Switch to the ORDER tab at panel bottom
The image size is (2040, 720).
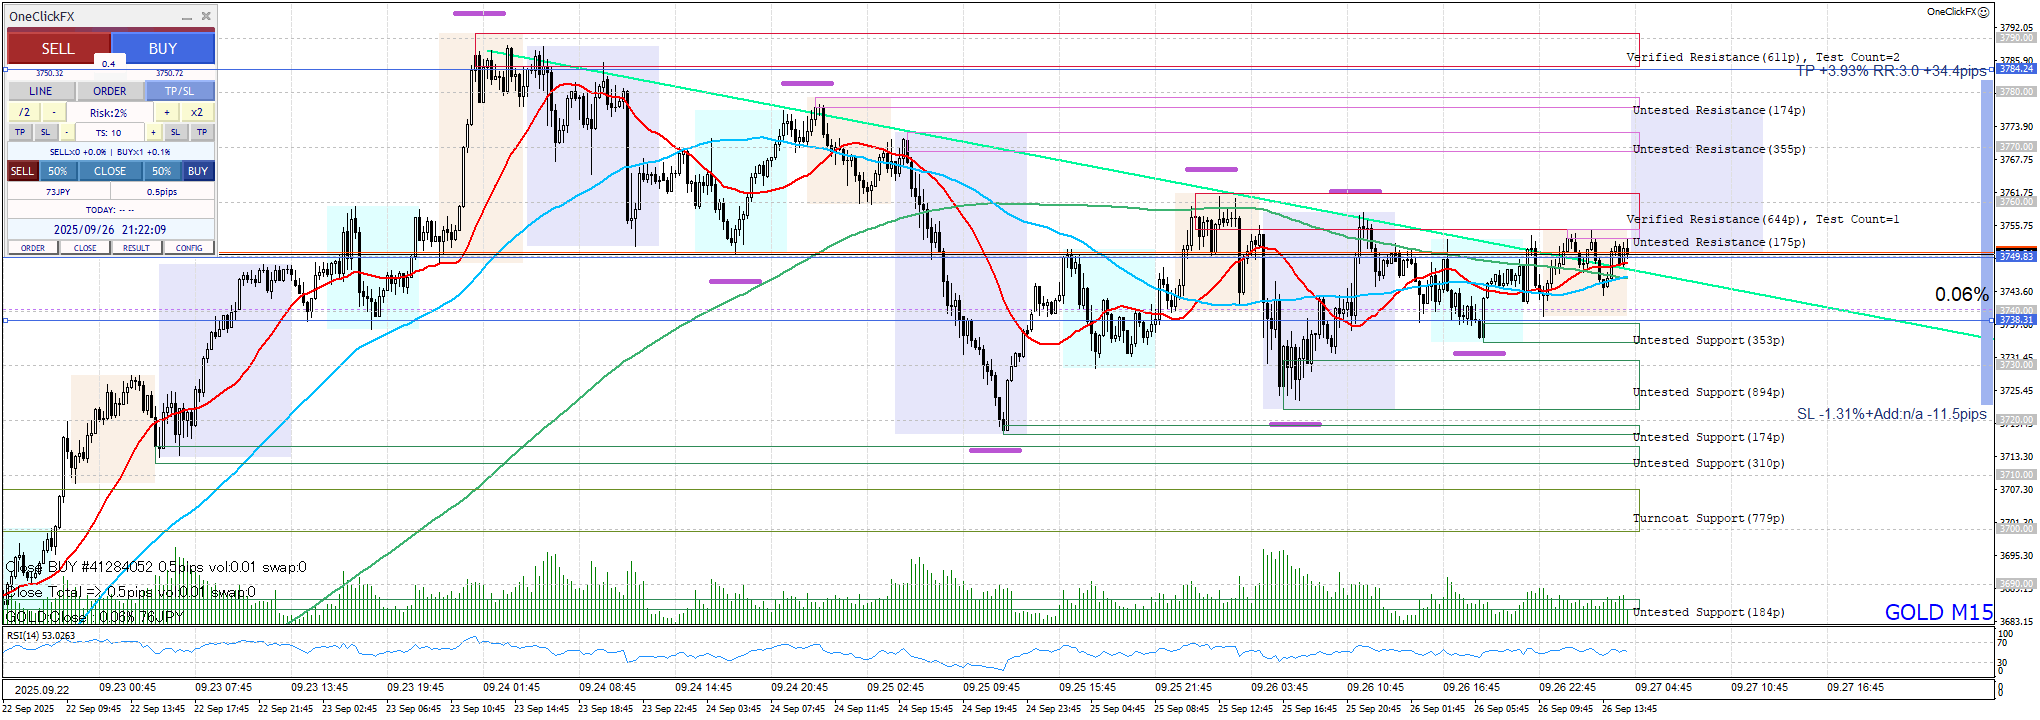33,248
